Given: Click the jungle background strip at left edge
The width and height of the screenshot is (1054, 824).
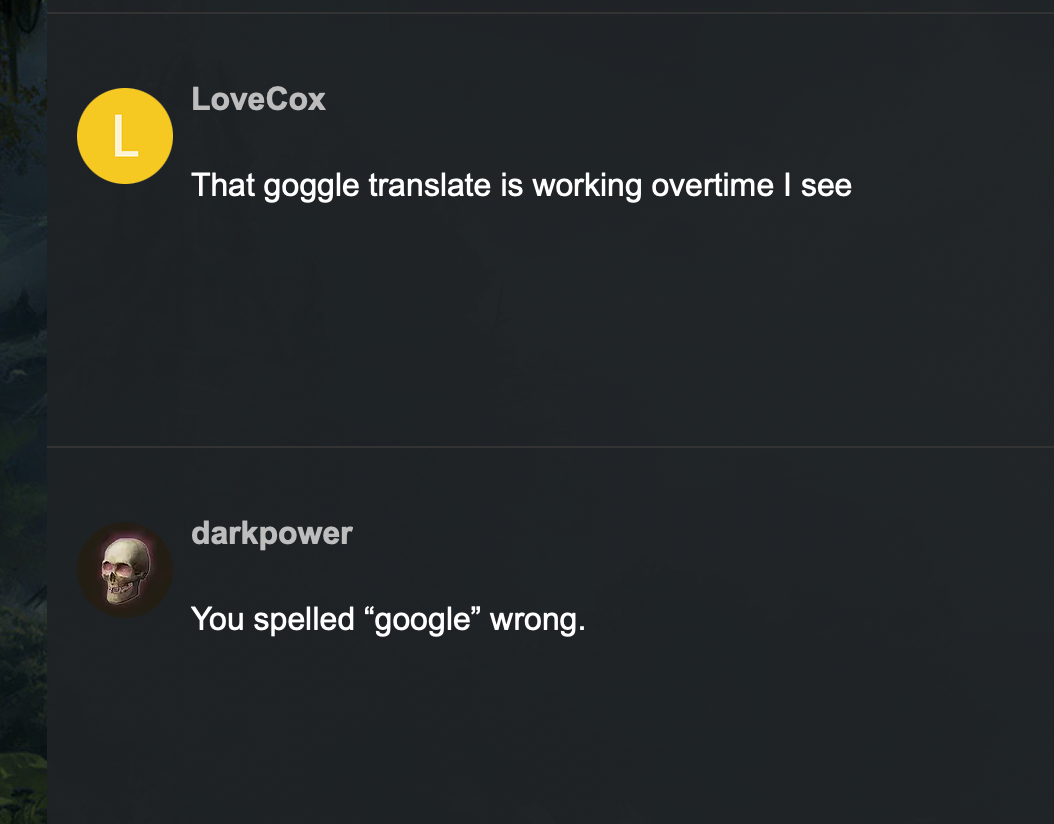Looking at the screenshot, I should (22, 400).
